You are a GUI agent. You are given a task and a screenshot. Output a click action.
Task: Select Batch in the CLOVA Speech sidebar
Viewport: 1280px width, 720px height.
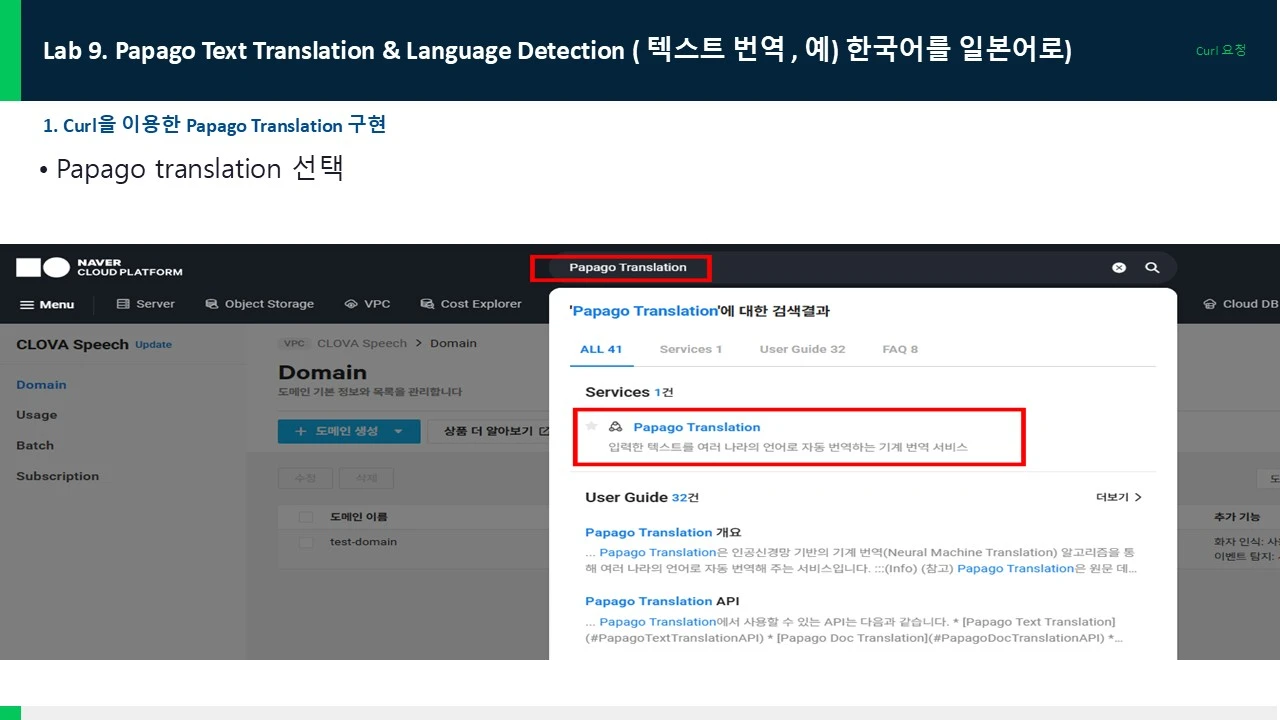point(35,445)
